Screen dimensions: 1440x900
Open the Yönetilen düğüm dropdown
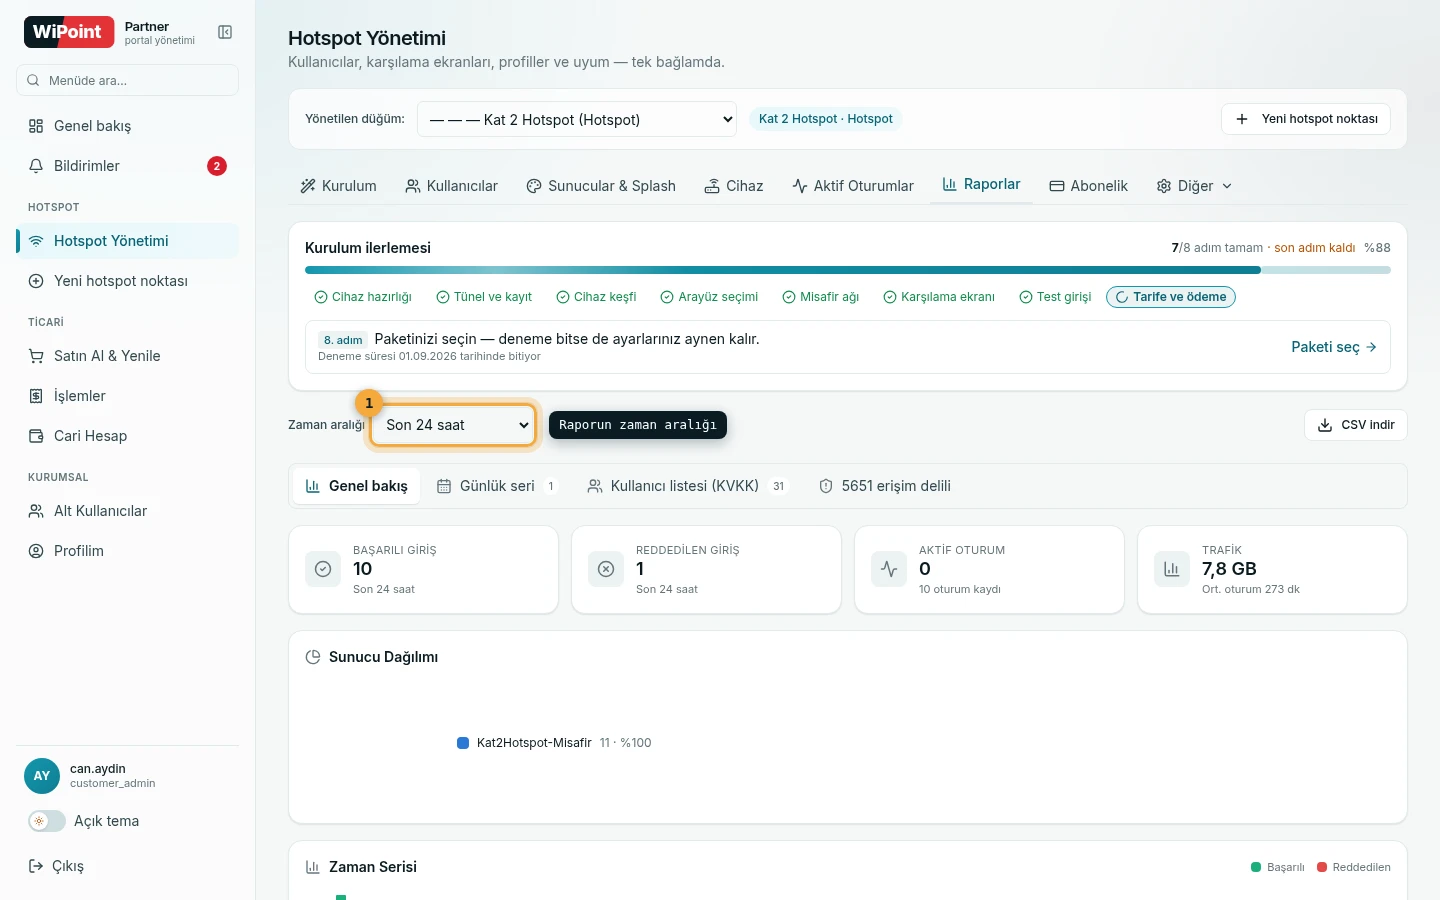(577, 119)
